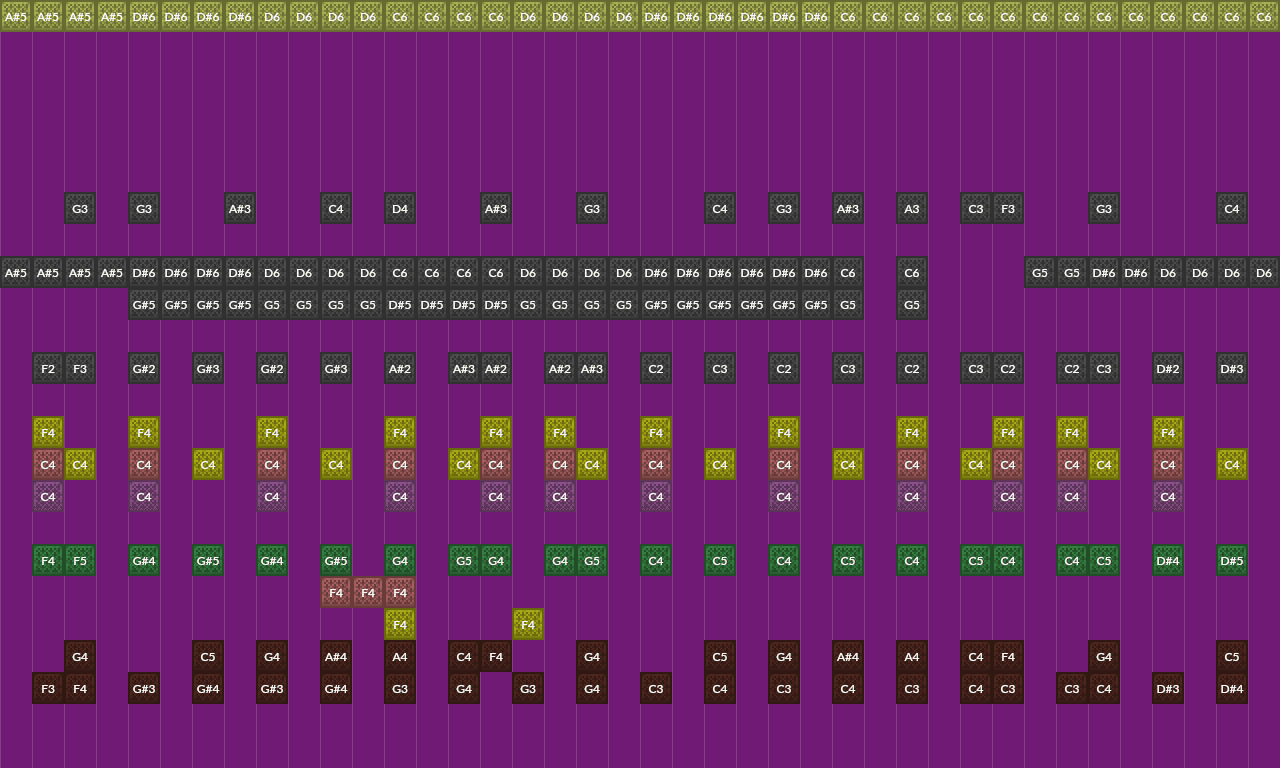The height and width of the screenshot is (768, 1280).
Task: Click the gray F2 note block
Action: (48, 369)
